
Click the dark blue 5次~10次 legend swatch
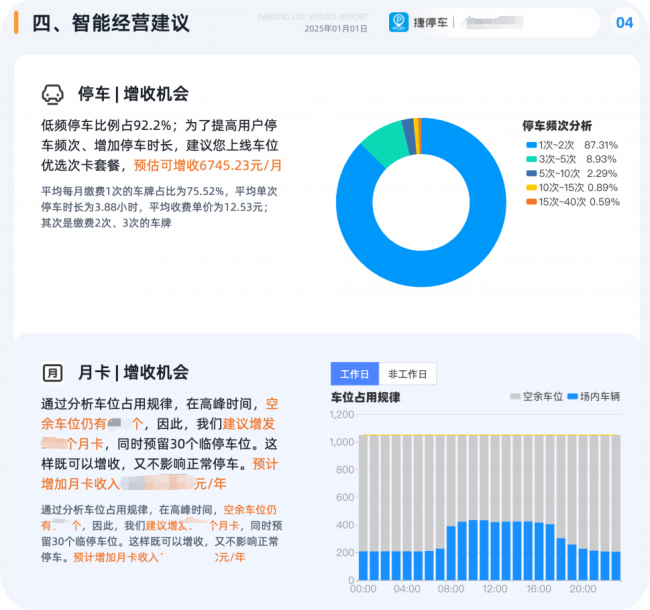coord(531,173)
